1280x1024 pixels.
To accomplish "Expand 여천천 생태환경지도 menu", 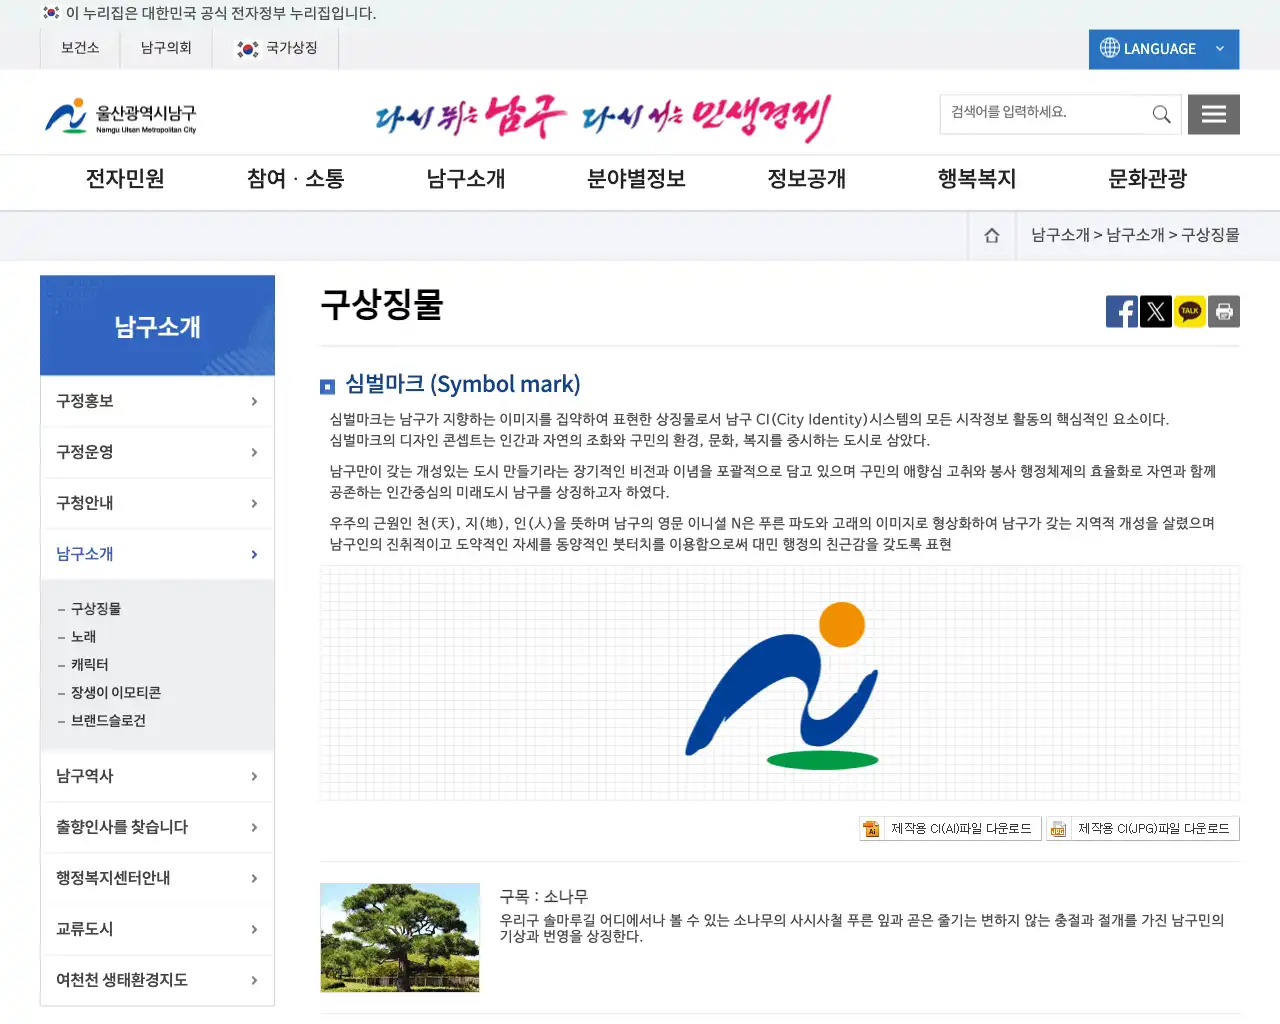I will coord(157,980).
